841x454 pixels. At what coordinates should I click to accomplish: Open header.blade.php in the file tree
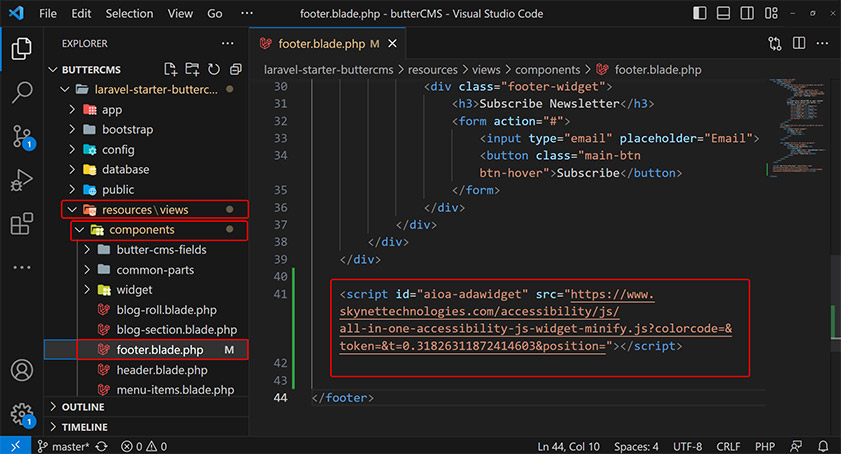[159, 370]
